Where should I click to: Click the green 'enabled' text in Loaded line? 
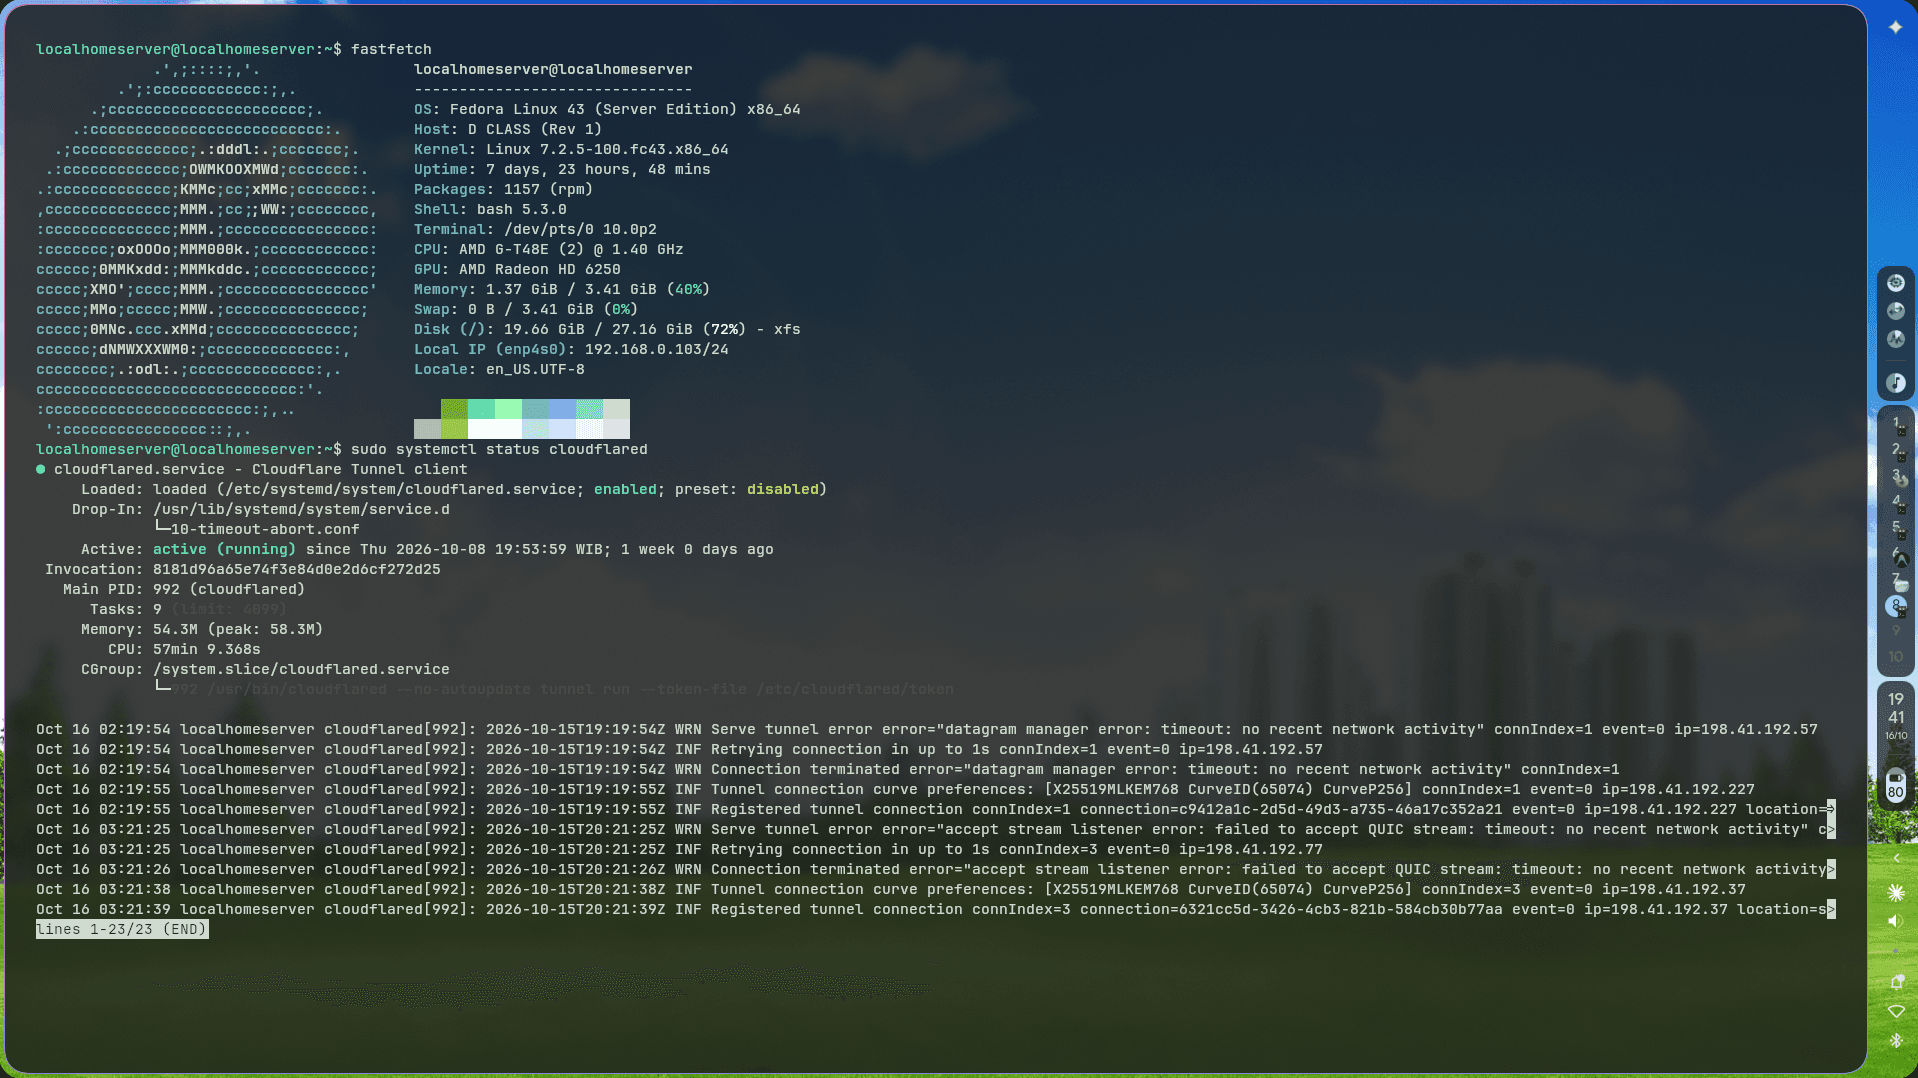click(625, 489)
